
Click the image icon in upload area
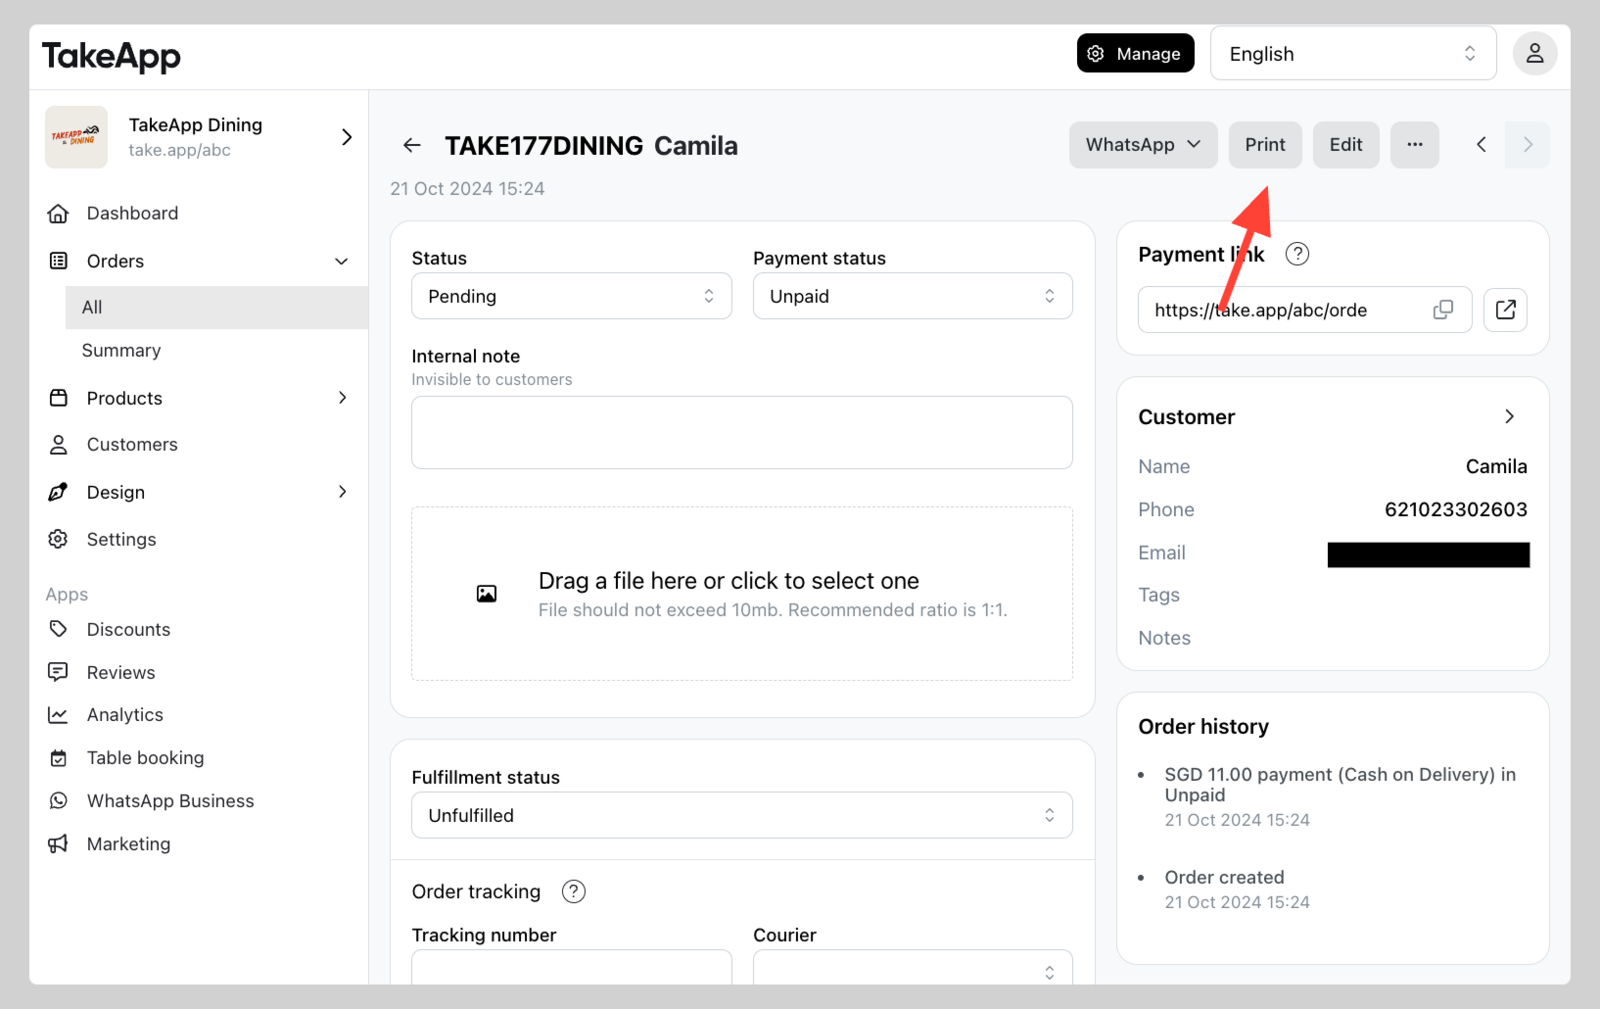click(486, 594)
